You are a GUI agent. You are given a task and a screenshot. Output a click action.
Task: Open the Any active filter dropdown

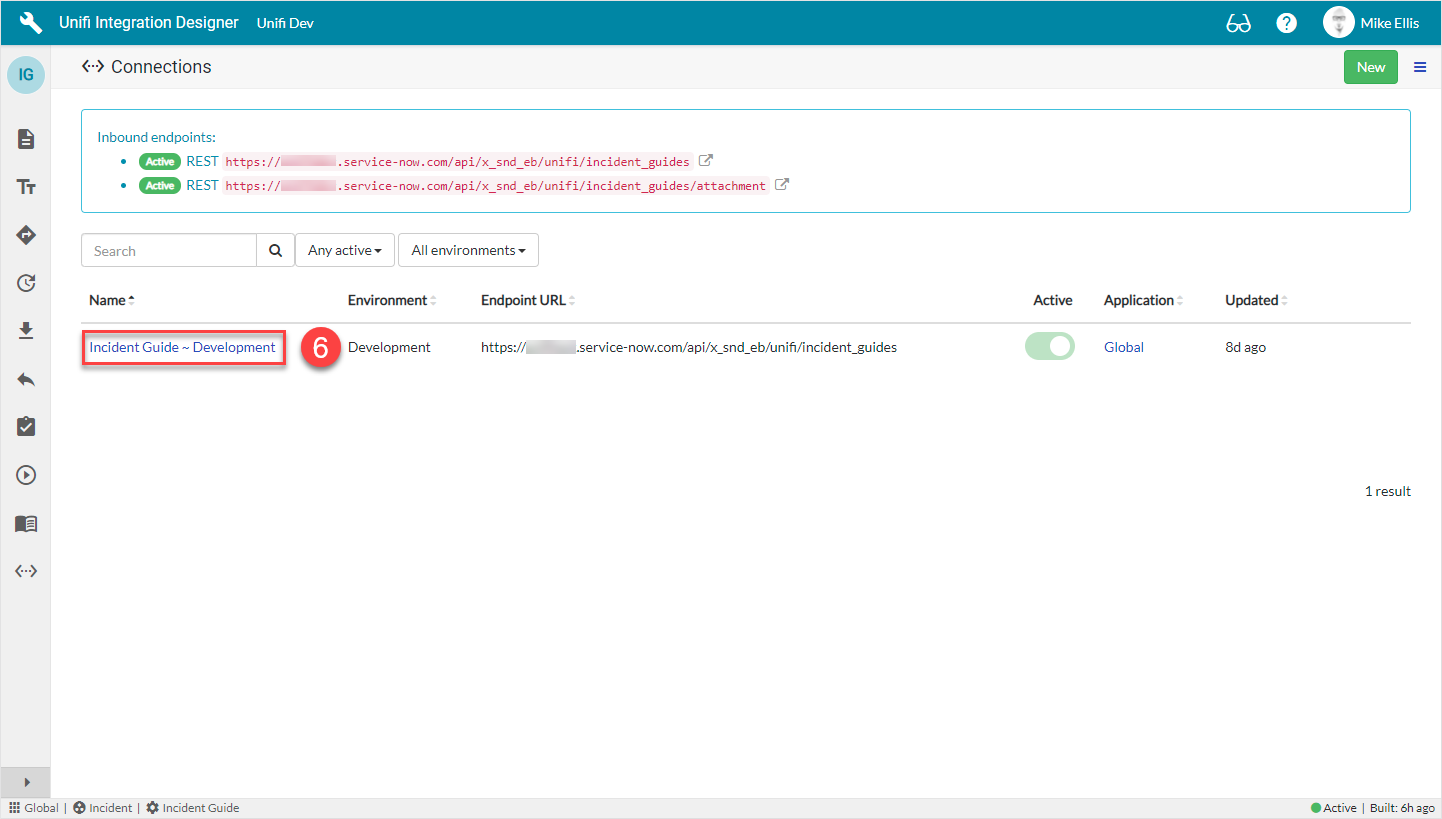[344, 250]
